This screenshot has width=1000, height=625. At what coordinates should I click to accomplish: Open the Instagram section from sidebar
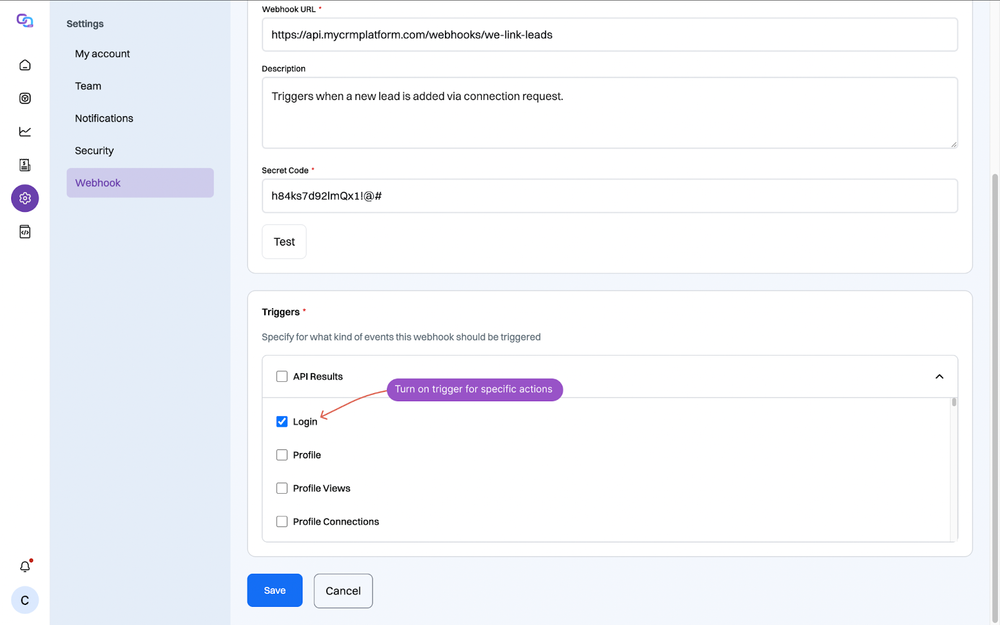pos(24,98)
